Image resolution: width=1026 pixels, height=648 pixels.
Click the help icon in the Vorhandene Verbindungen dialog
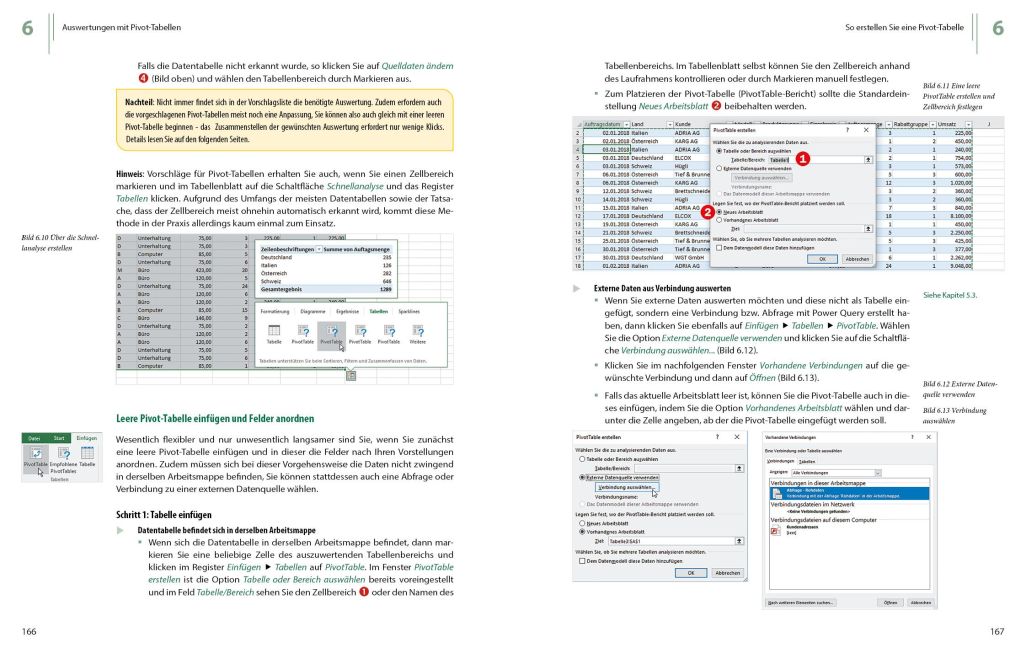click(x=912, y=437)
